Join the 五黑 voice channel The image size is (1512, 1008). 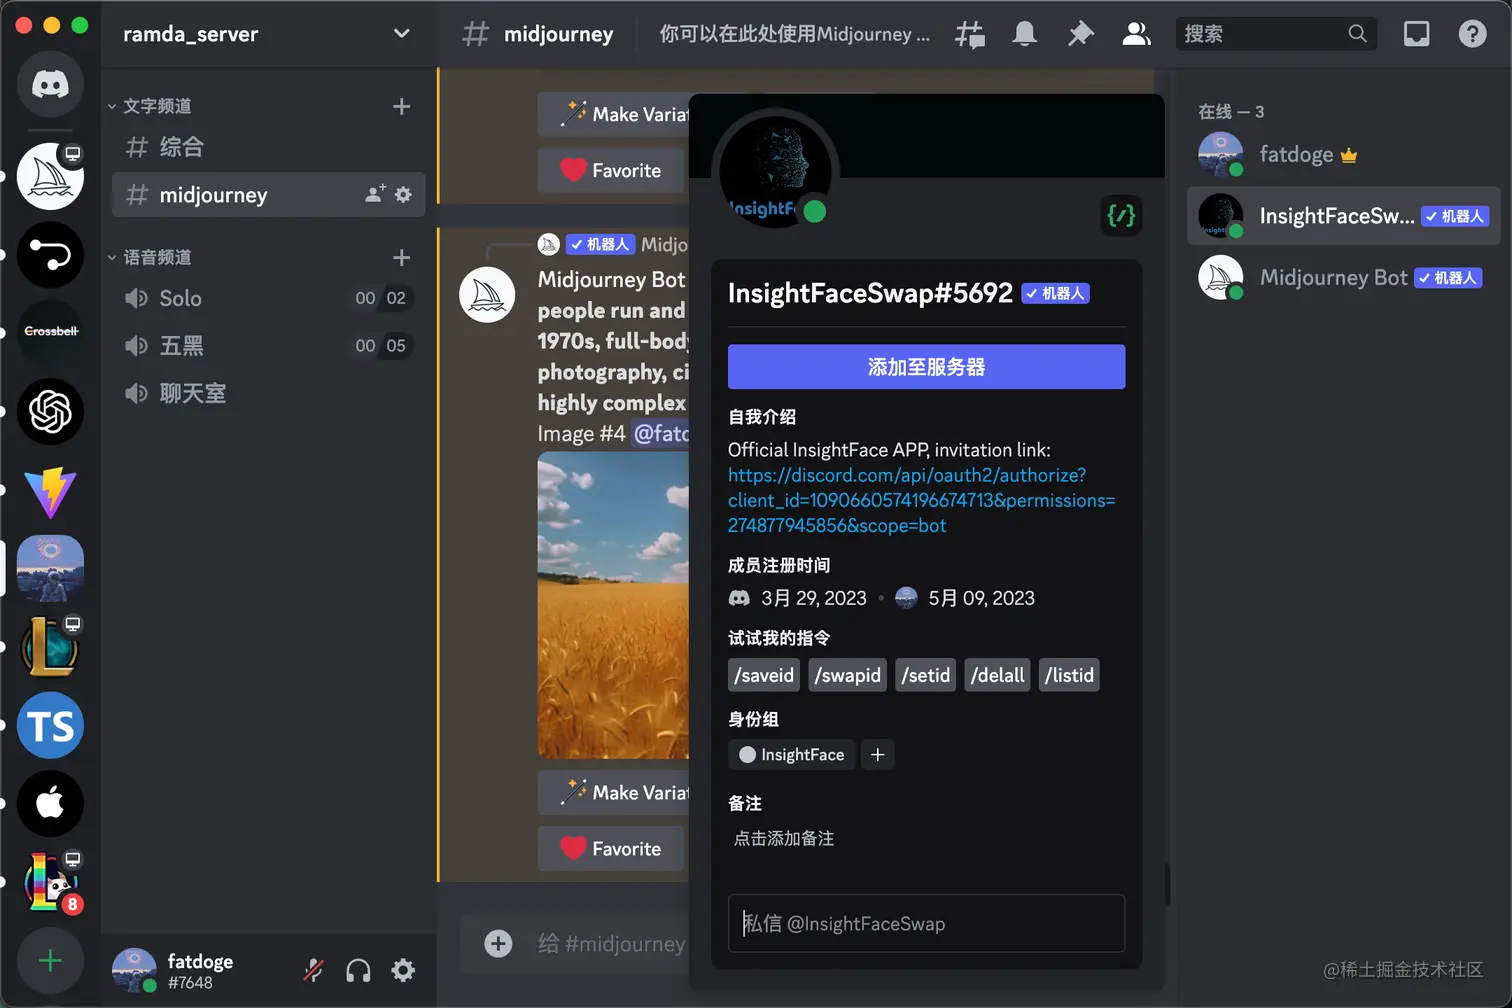(x=268, y=346)
